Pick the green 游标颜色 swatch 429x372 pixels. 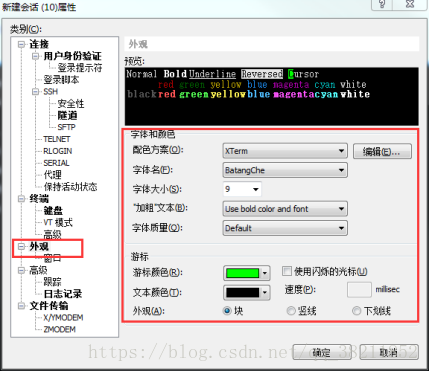[x=246, y=273]
